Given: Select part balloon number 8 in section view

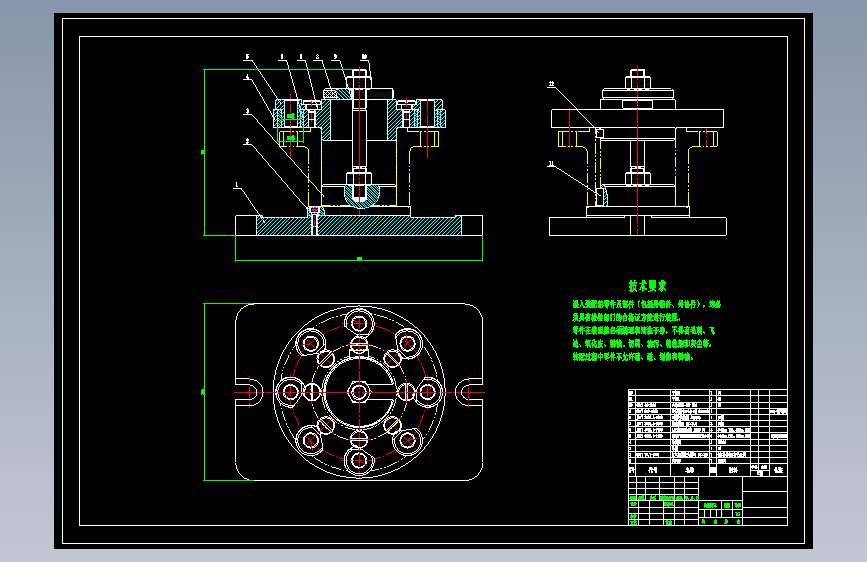Looking at the screenshot, I should [x=317, y=56].
